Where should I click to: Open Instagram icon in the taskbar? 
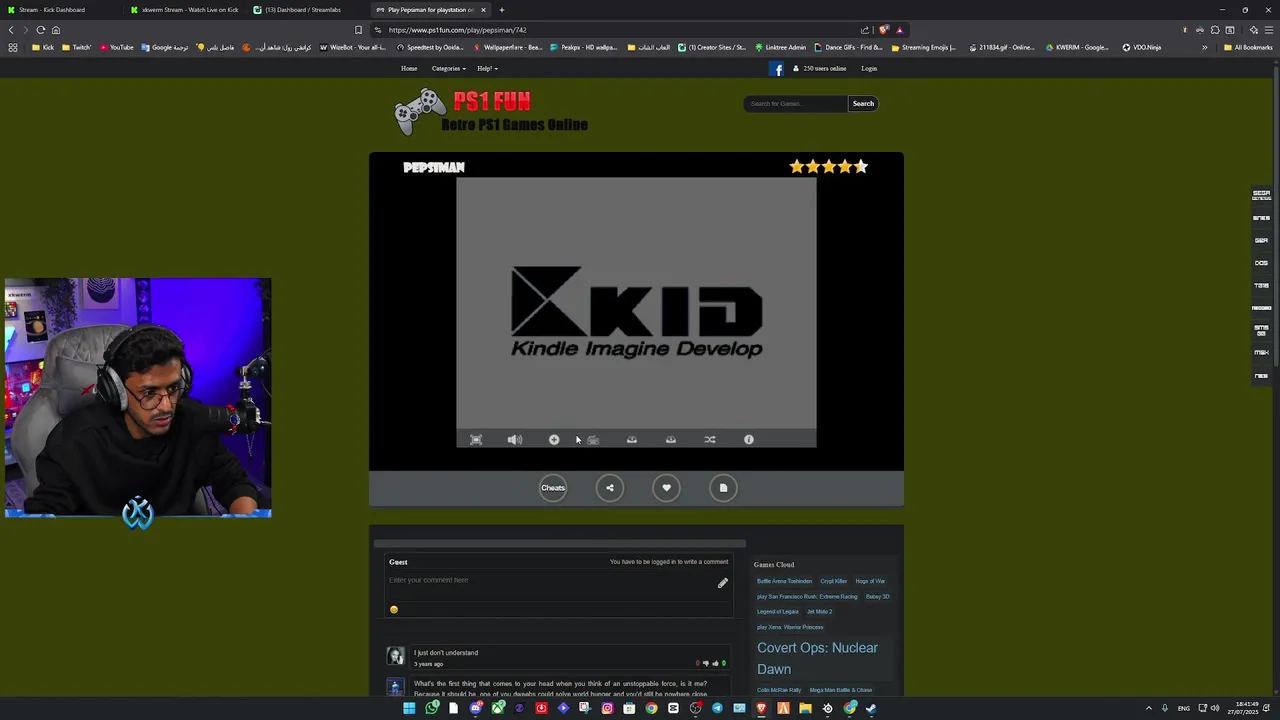607,708
